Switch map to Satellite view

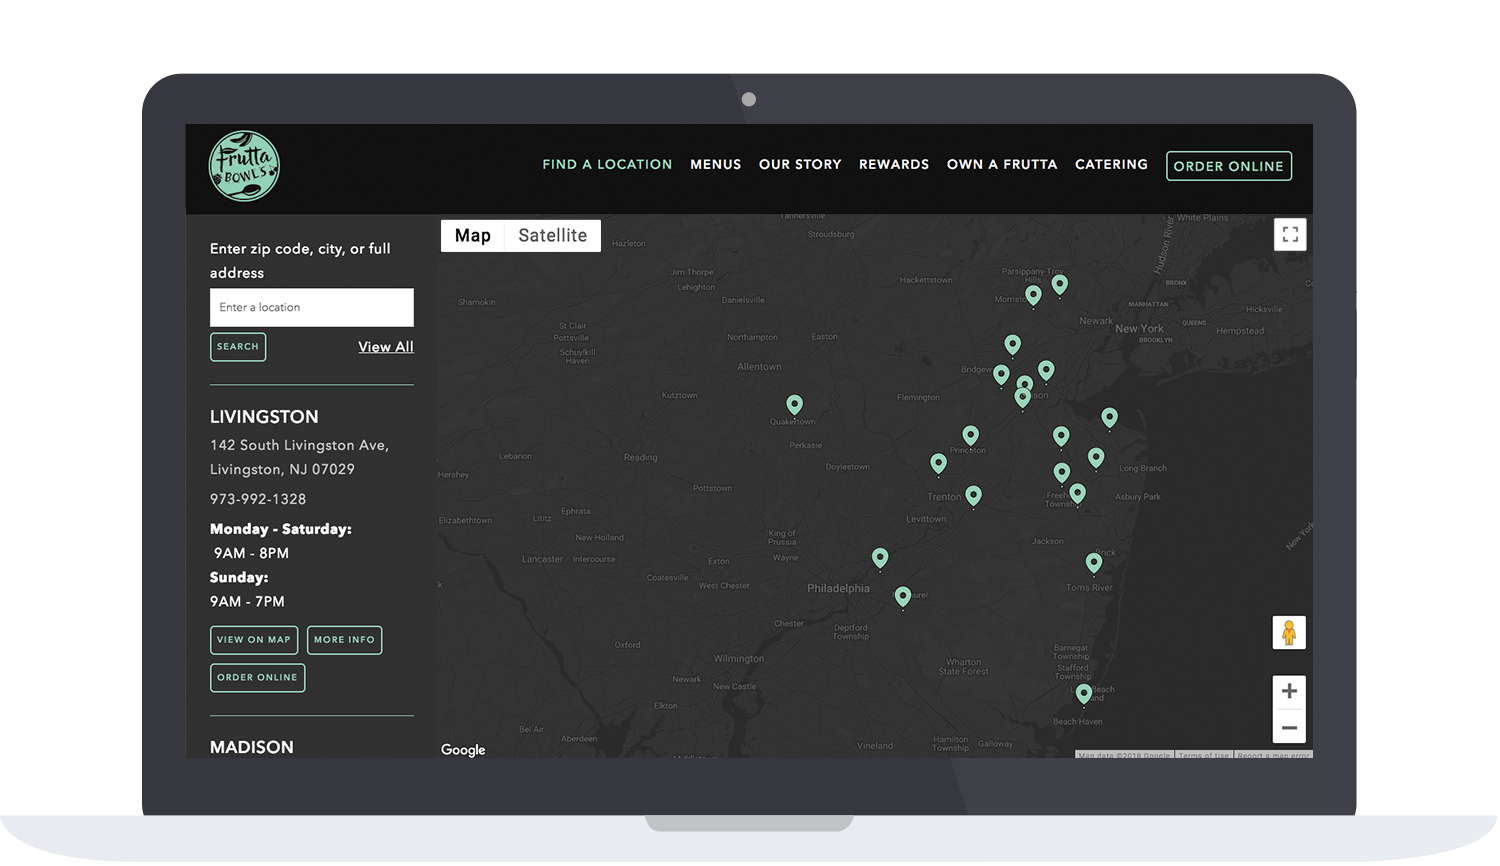552,236
